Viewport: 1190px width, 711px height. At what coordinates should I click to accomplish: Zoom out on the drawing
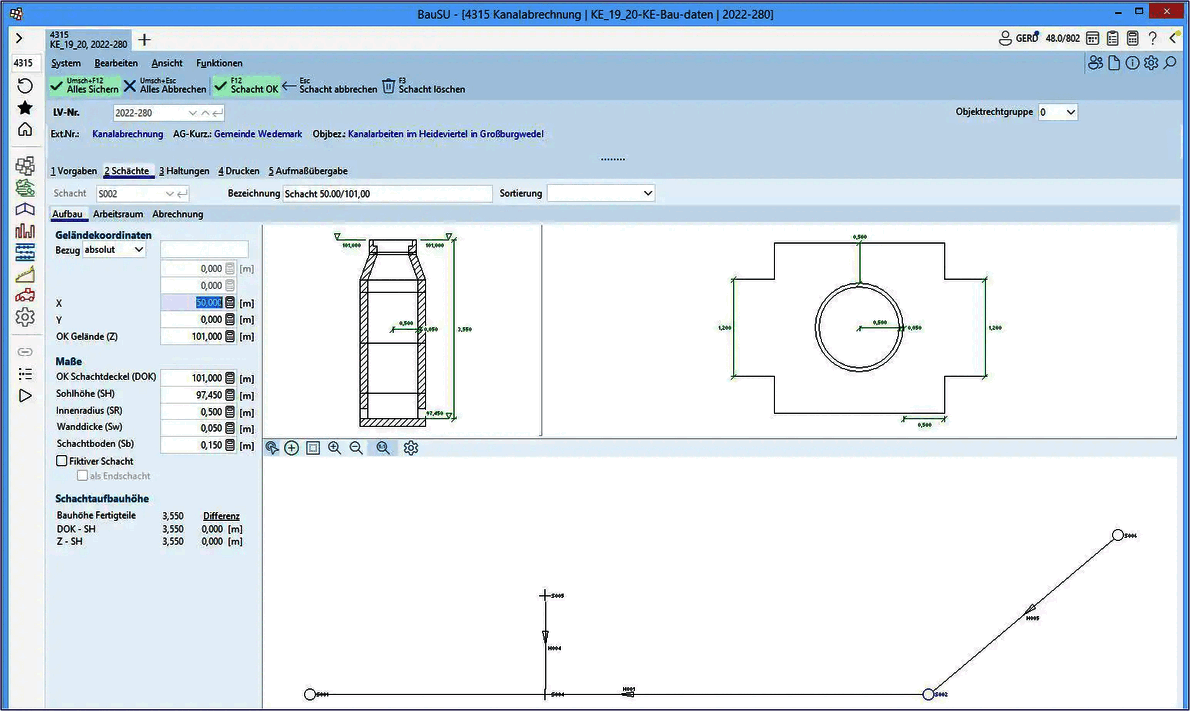pyautogui.click(x=356, y=448)
